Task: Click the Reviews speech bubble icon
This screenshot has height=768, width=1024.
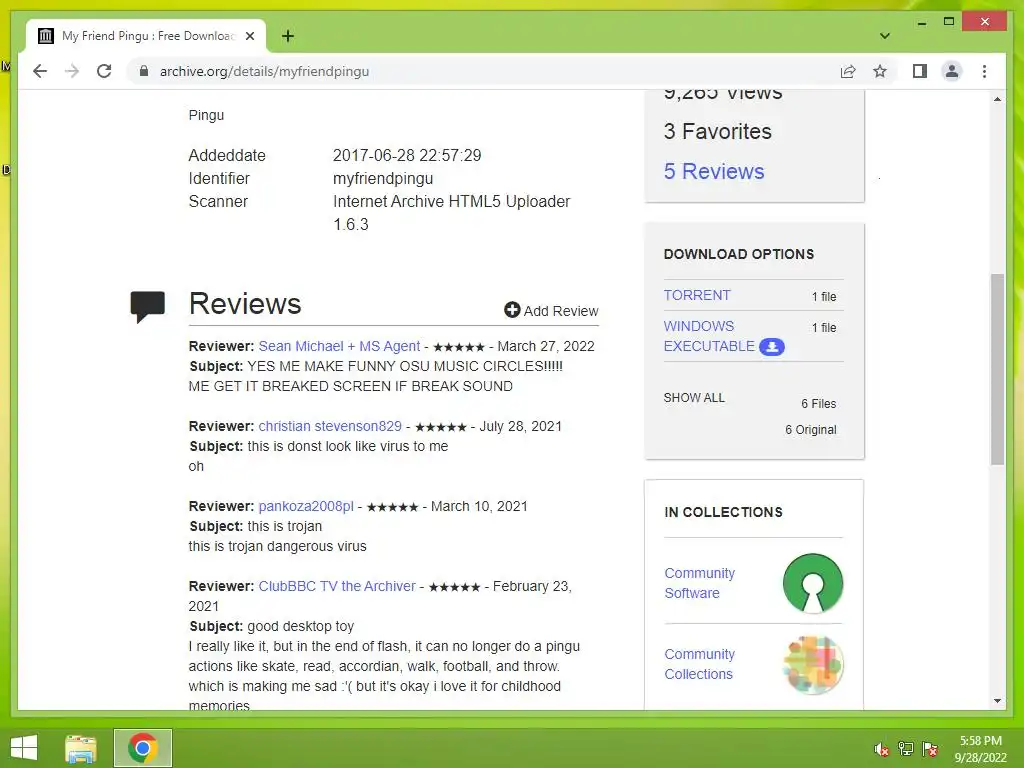Action: click(148, 306)
